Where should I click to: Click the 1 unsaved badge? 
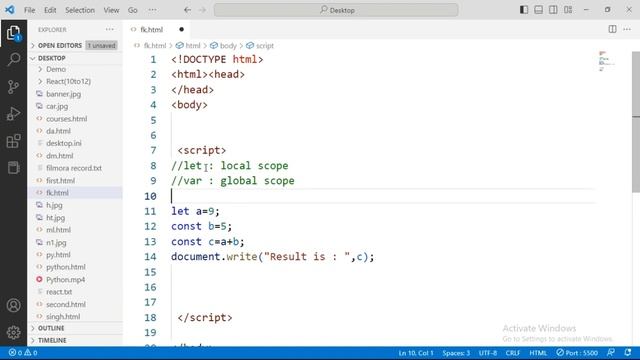pyautogui.click(x=102, y=45)
